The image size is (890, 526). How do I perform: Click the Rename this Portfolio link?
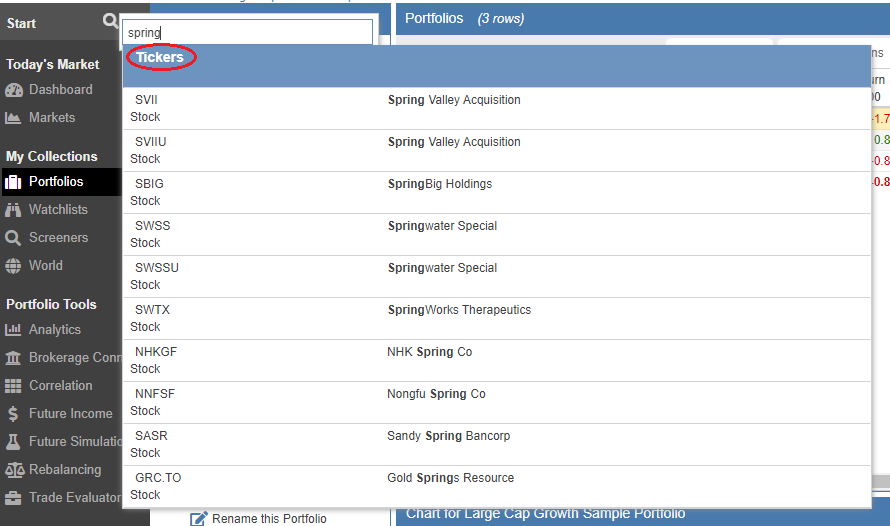tap(269, 518)
